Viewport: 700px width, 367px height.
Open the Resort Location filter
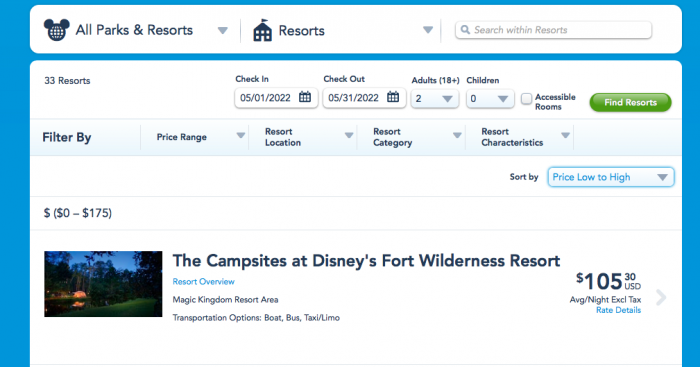coord(303,137)
